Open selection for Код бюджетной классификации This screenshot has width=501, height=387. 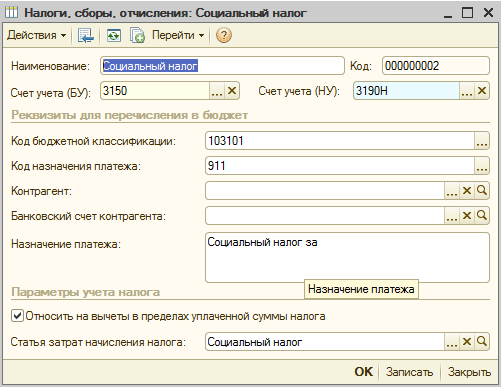(482, 141)
